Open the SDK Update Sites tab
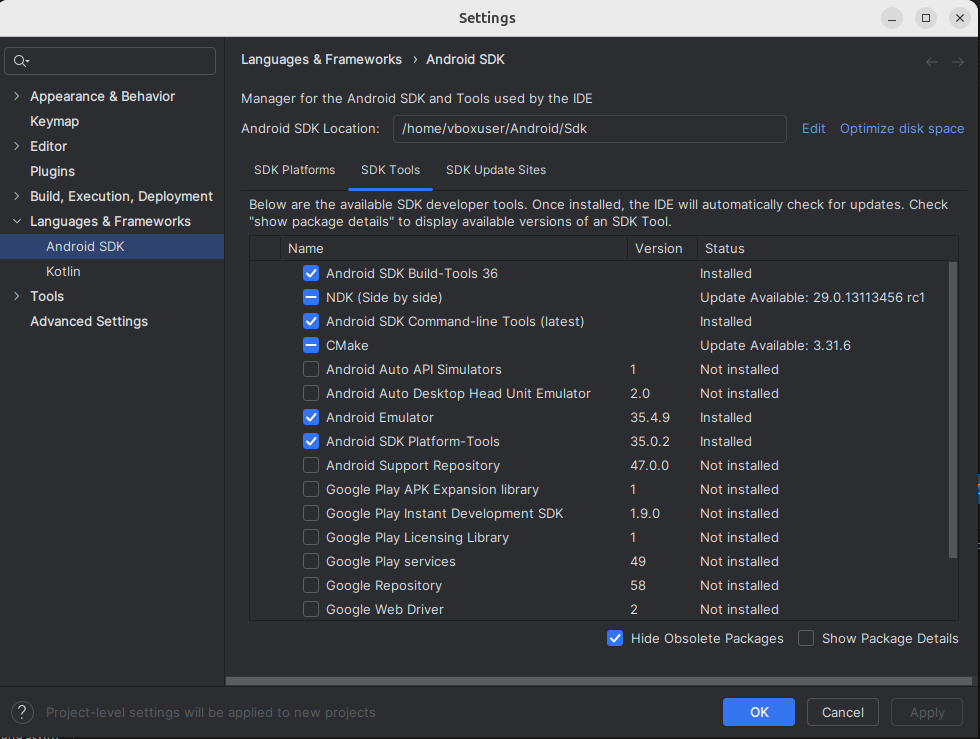This screenshot has width=980, height=739. [496, 170]
